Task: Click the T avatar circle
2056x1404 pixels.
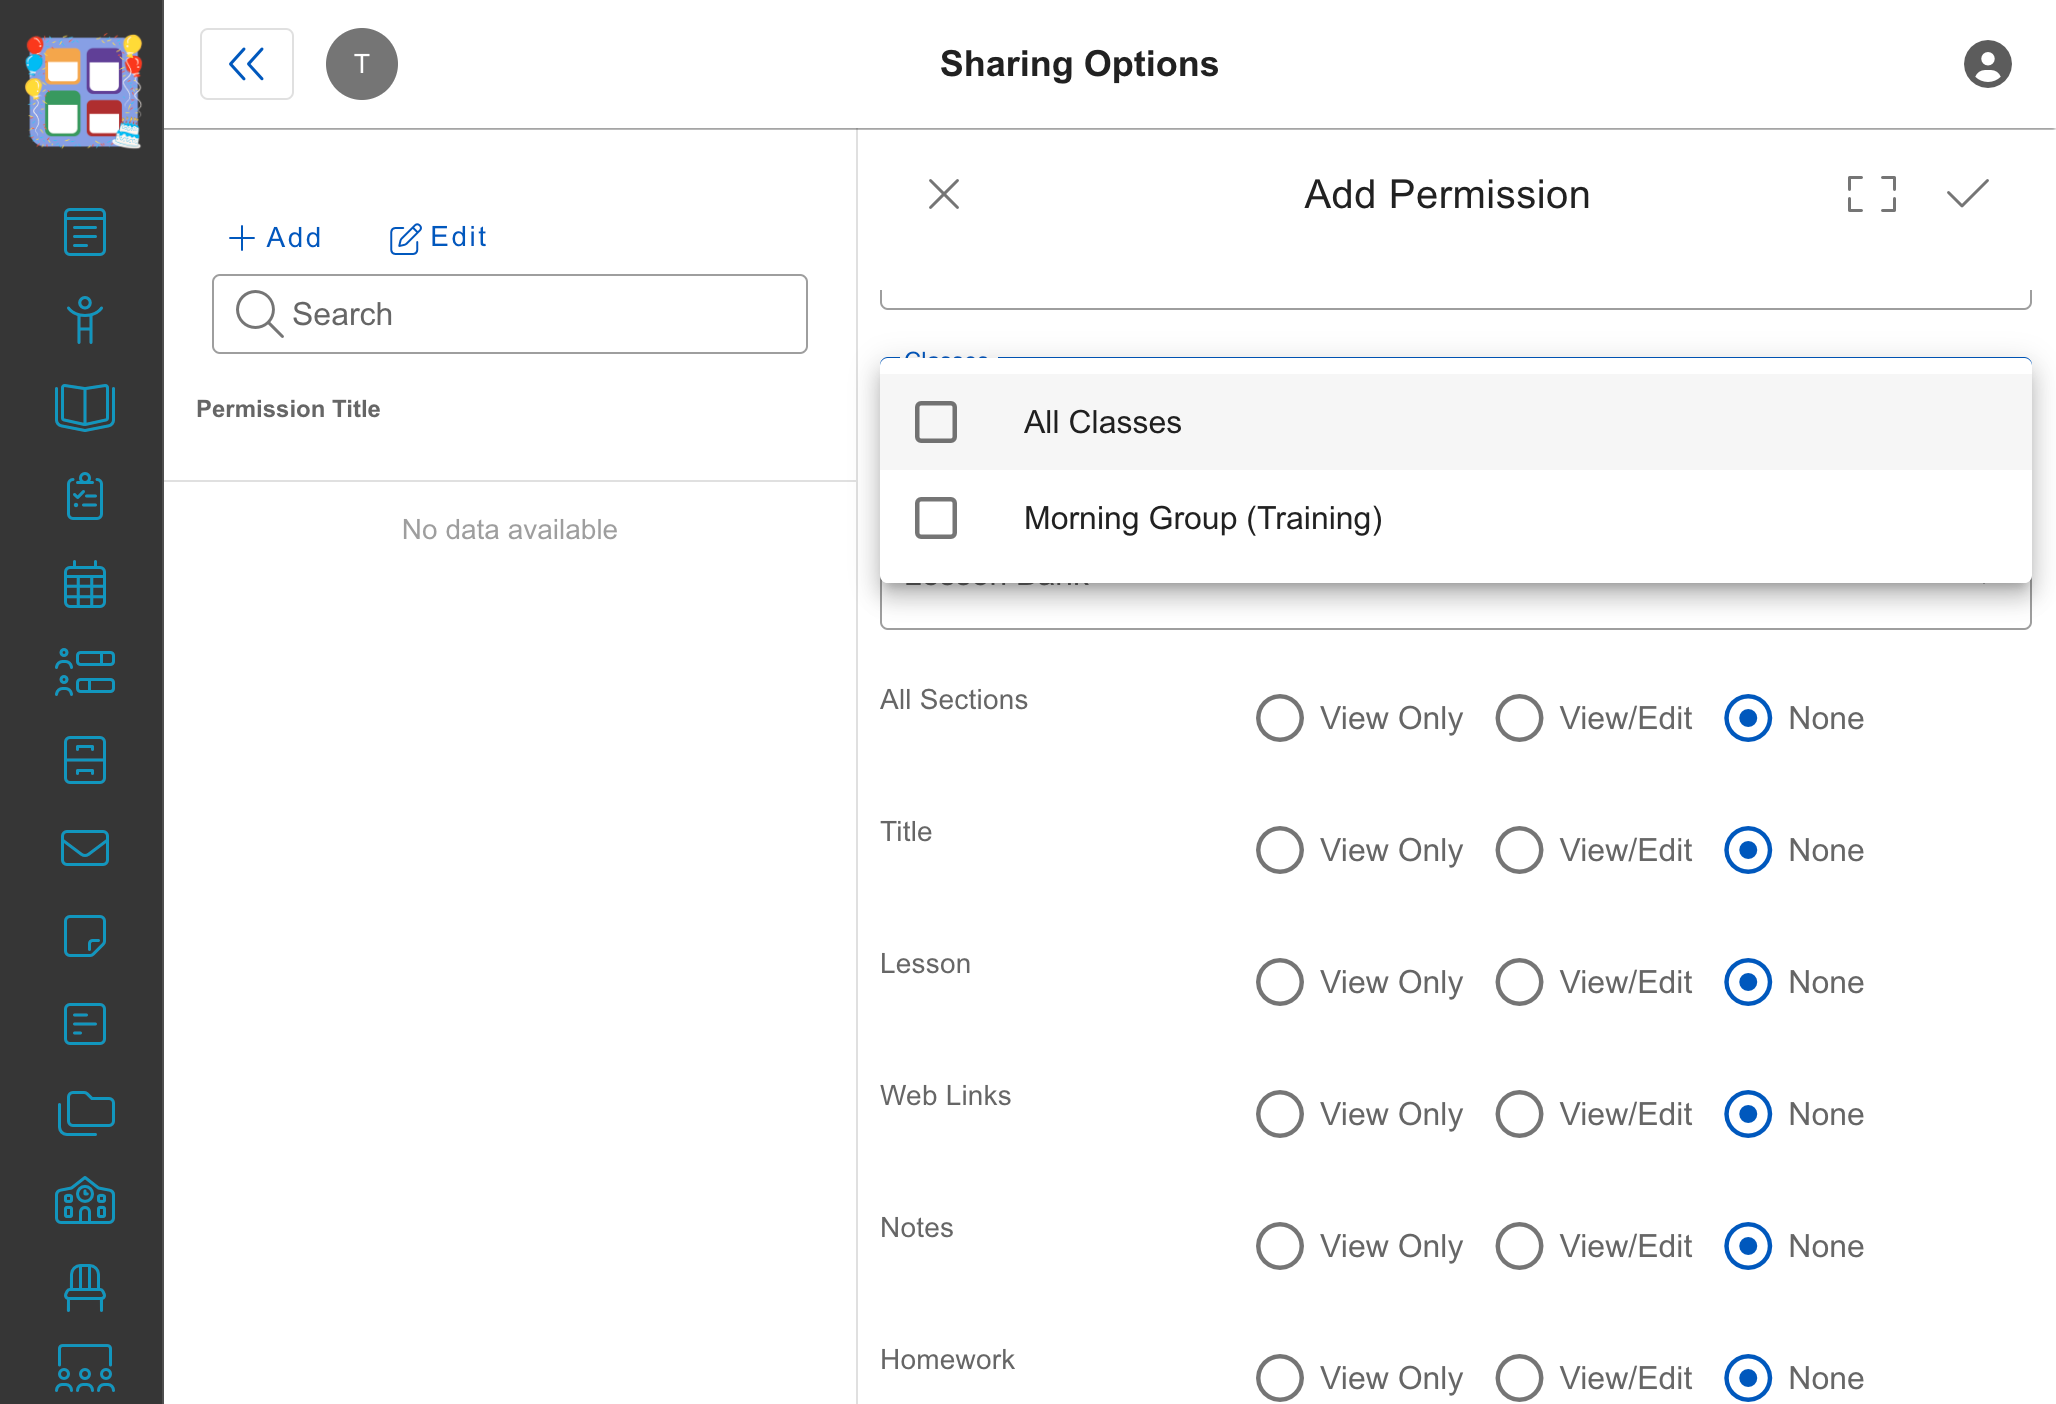Action: point(362,64)
